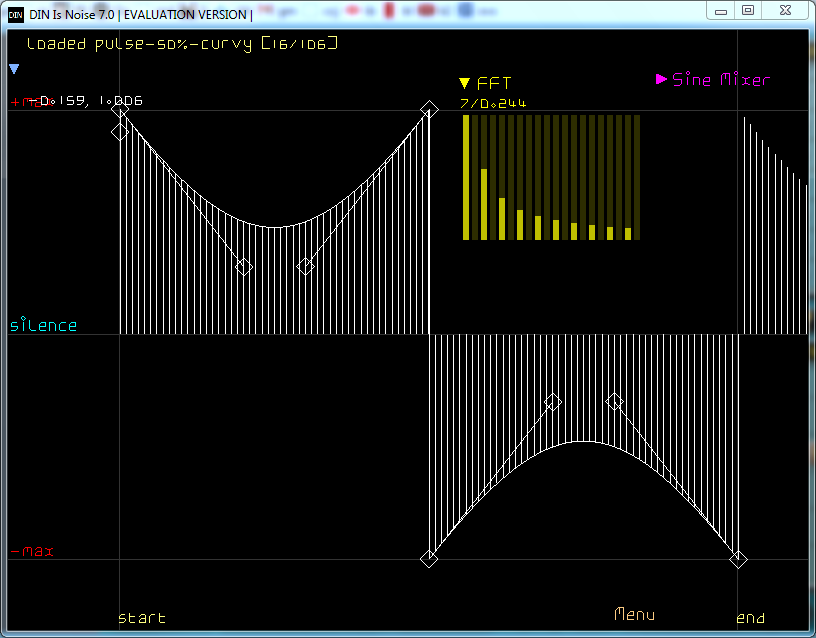
Task: Click the tallest first FFT harmonic bar
Action: pos(466,177)
